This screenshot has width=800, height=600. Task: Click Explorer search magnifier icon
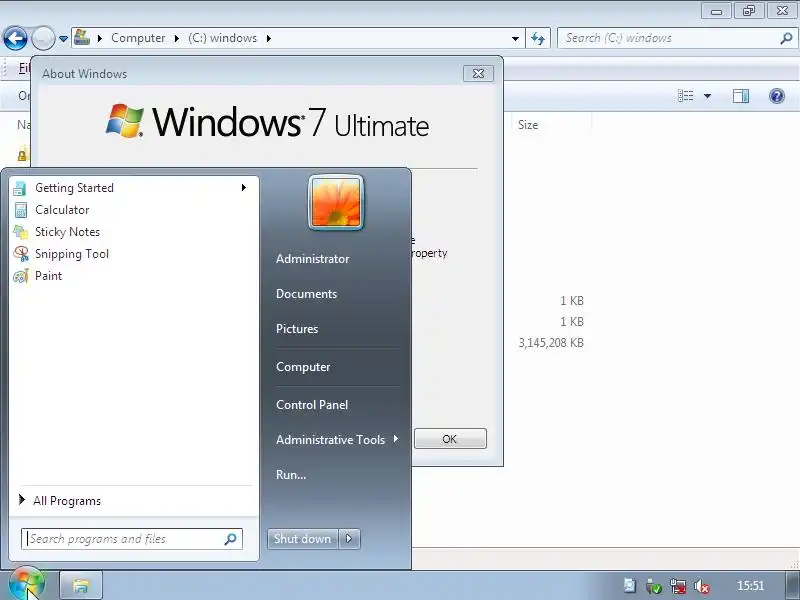(786, 38)
